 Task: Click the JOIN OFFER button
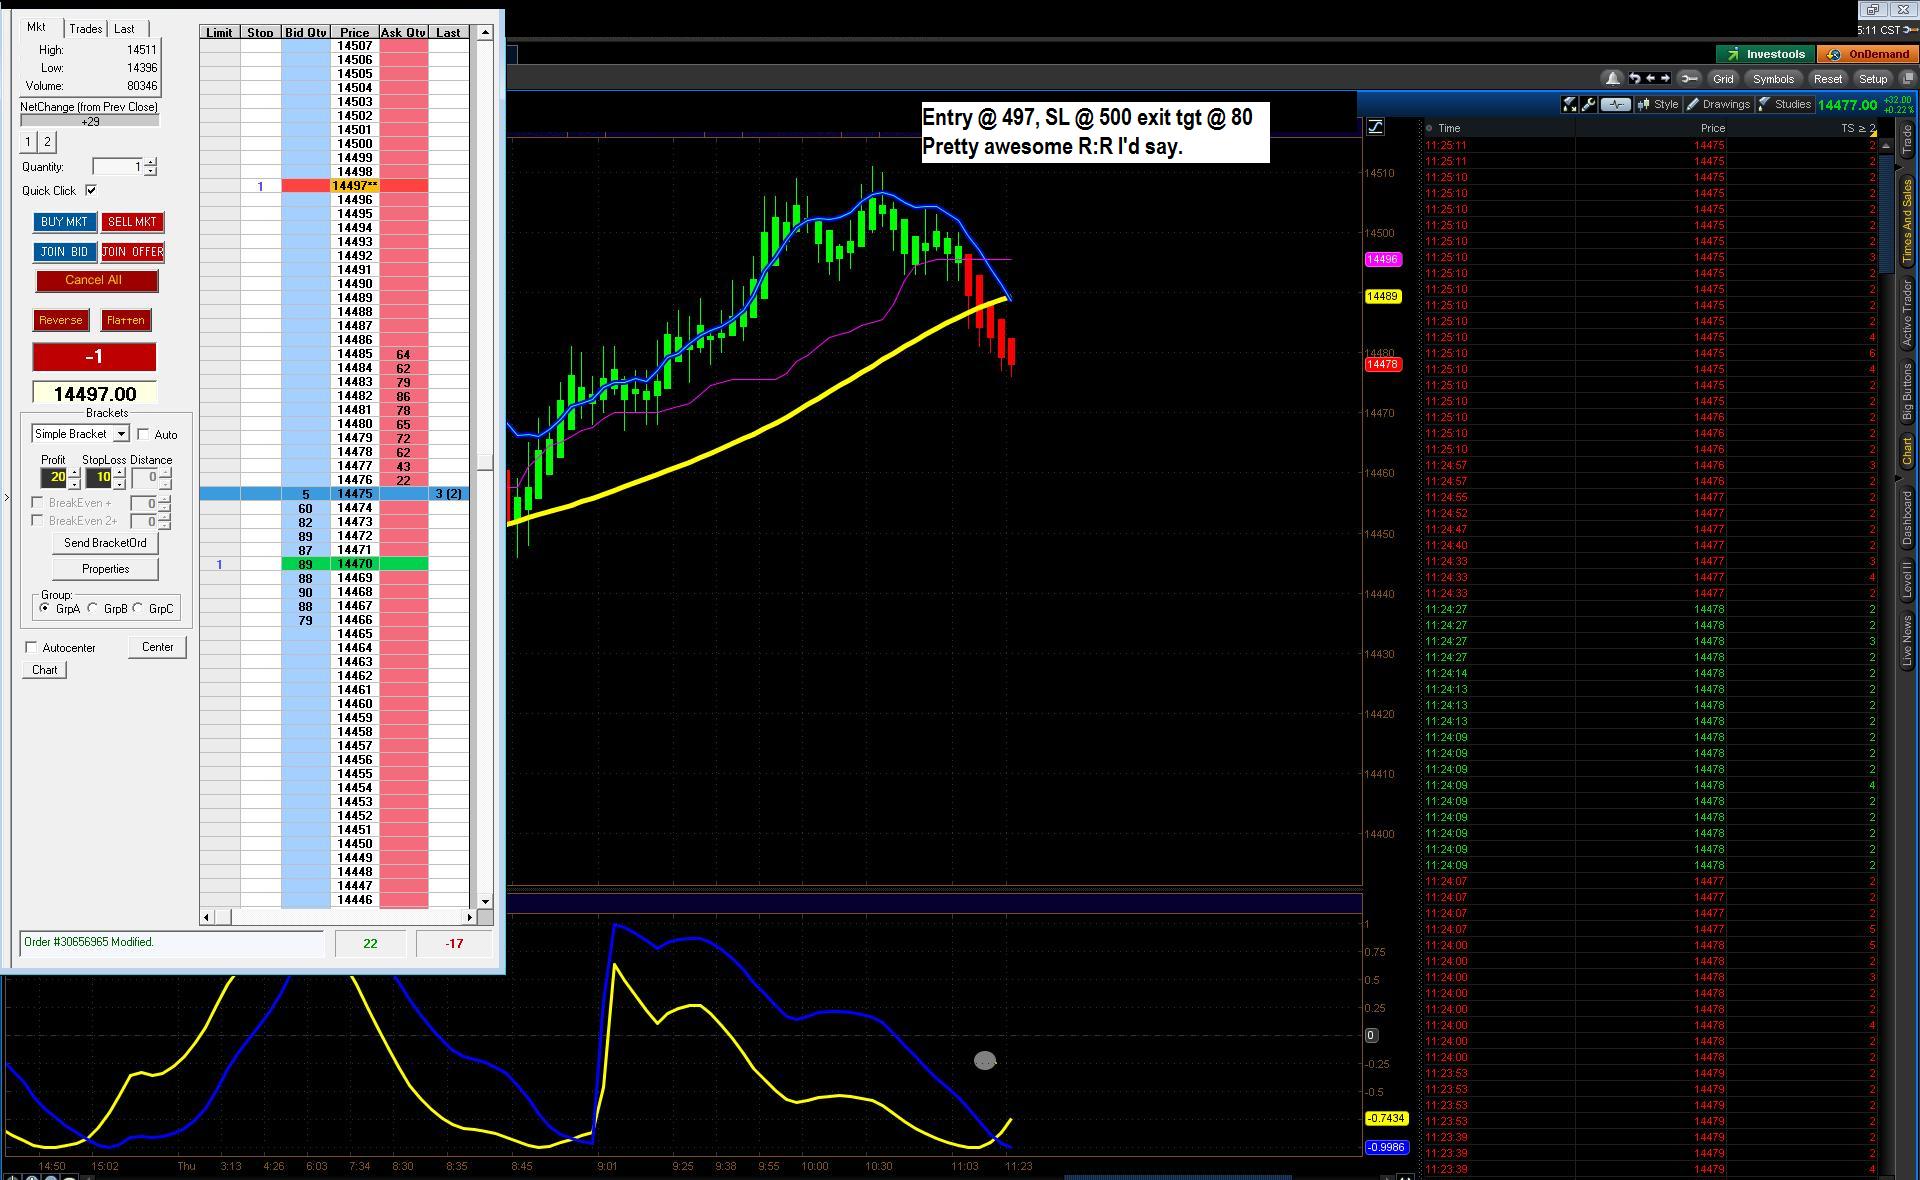(132, 252)
